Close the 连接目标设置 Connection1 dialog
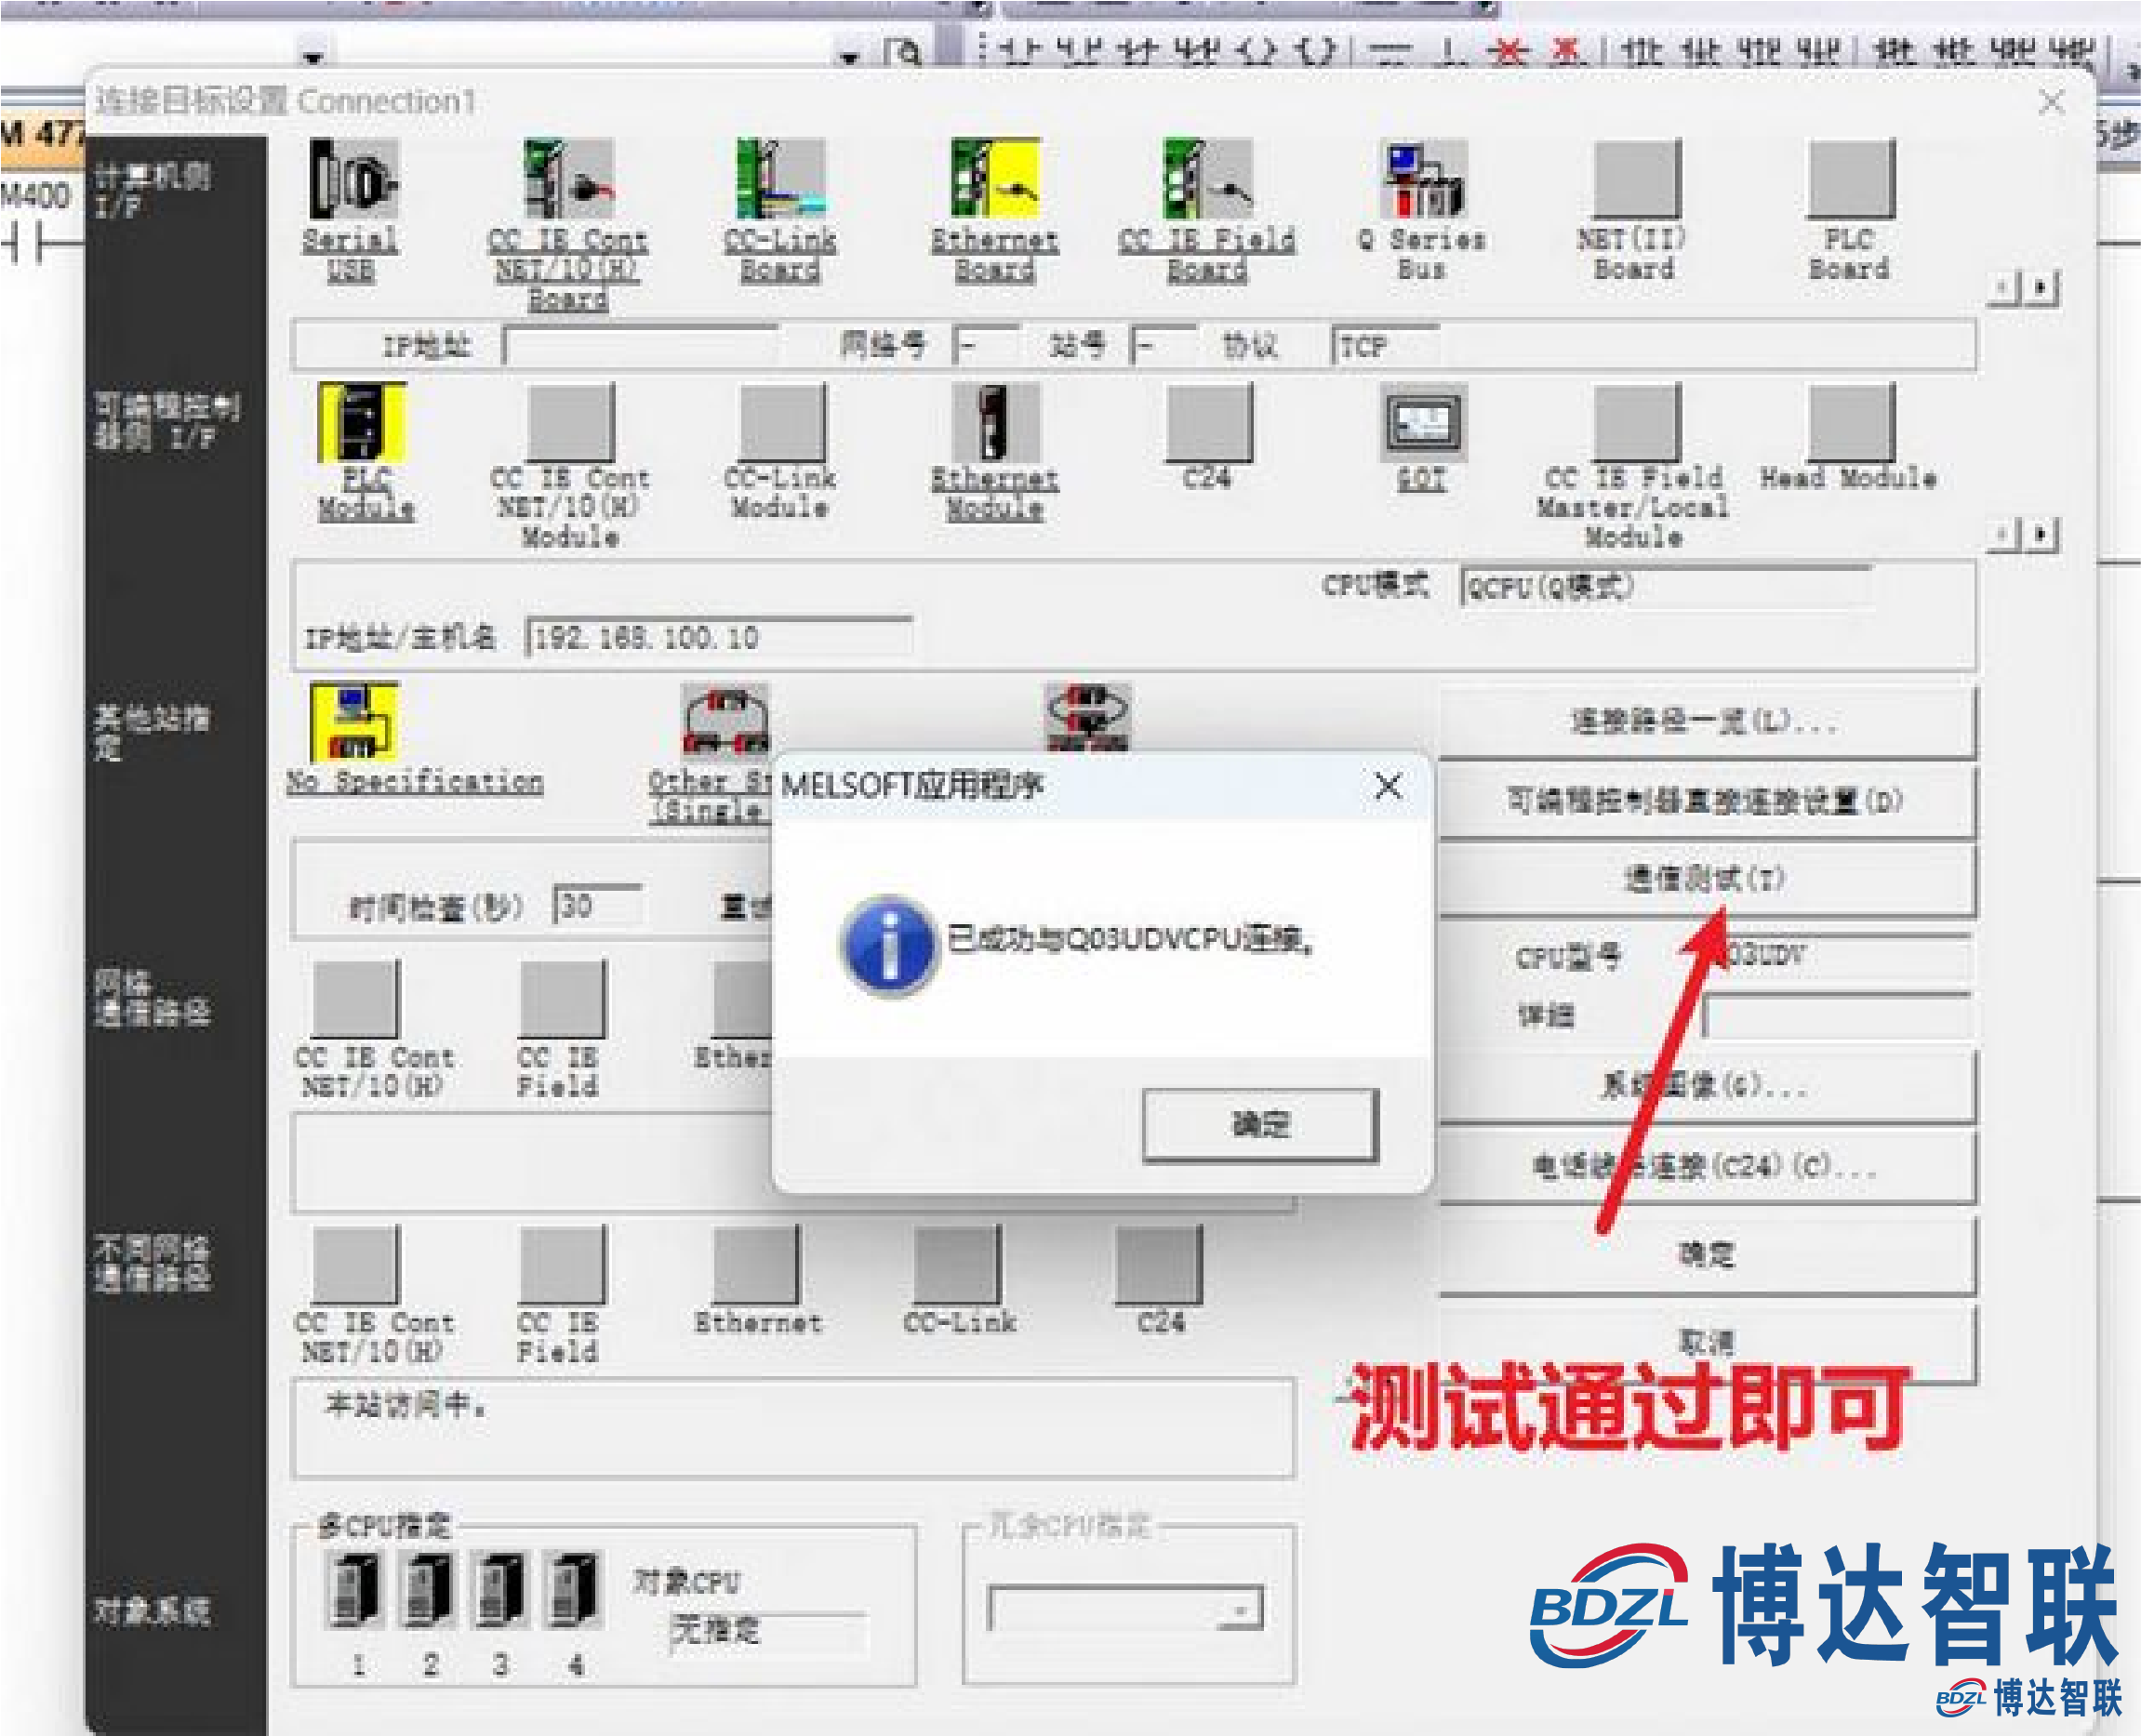 tap(2051, 101)
